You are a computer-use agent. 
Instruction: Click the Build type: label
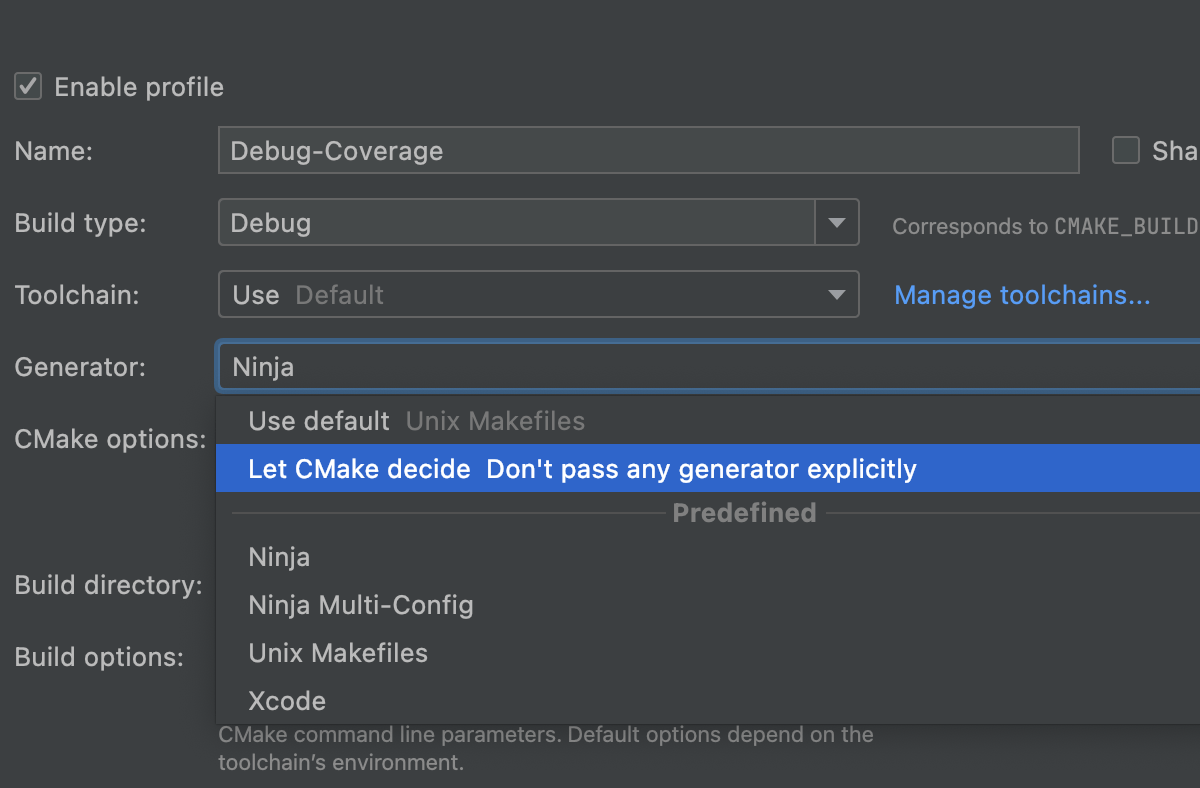coord(80,223)
